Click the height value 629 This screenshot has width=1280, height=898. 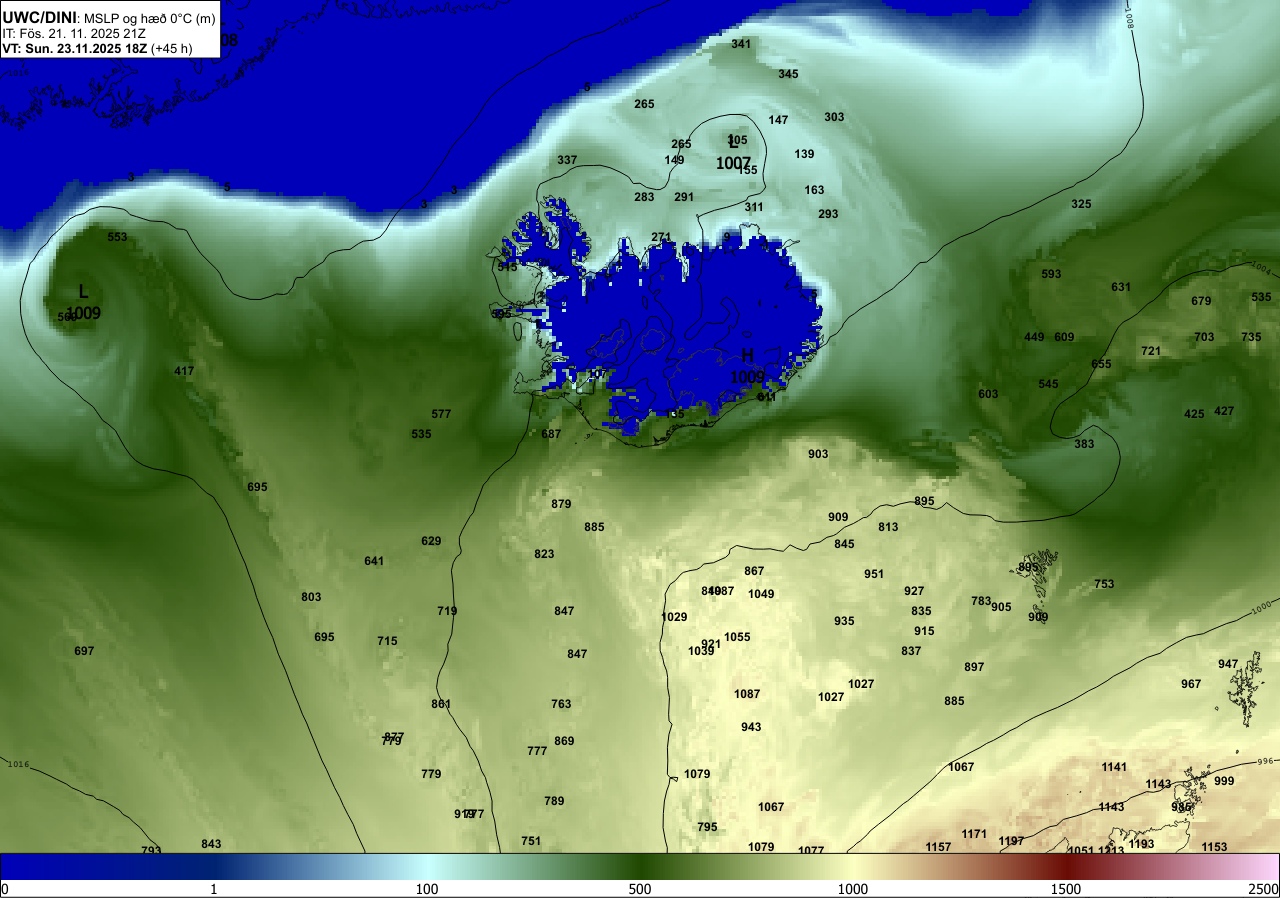(431, 541)
